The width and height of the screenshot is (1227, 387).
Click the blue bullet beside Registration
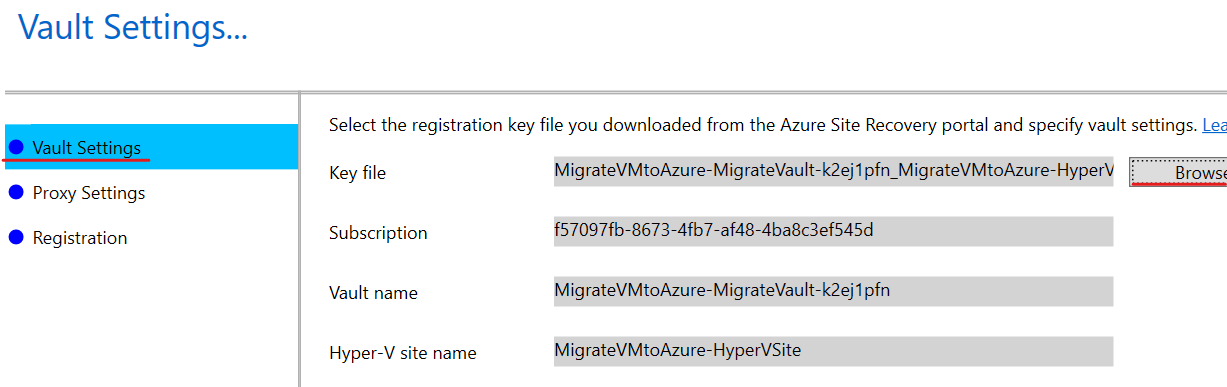coord(16,237)
